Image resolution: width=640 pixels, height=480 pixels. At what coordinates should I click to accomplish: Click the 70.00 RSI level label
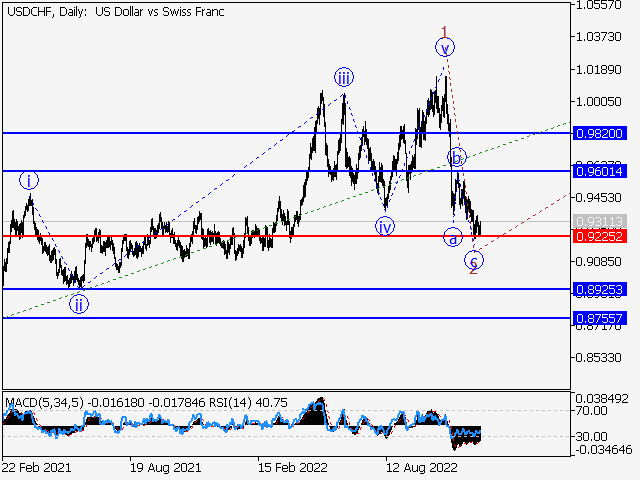tap(591, 411)
